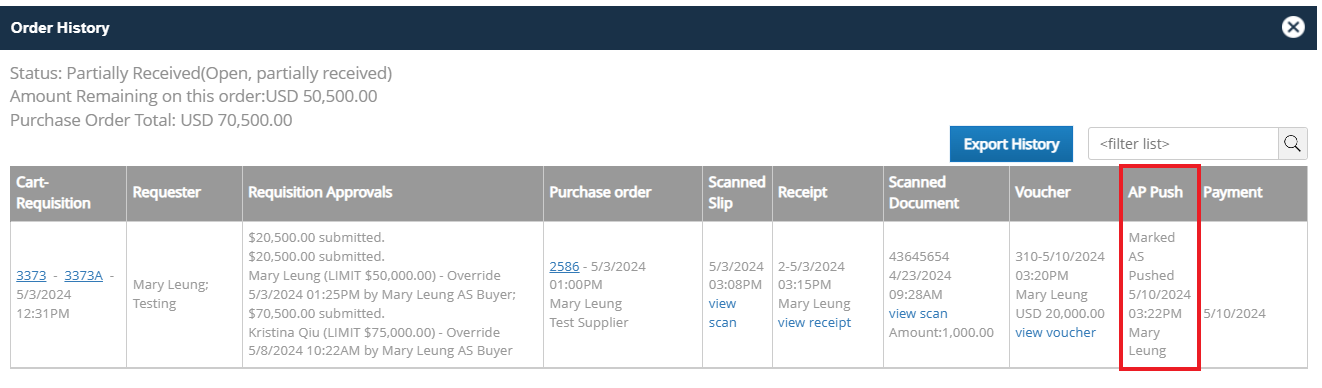Click the search magnifier icon
The image size is (1322, 388).
click(x=1293, y=144)
